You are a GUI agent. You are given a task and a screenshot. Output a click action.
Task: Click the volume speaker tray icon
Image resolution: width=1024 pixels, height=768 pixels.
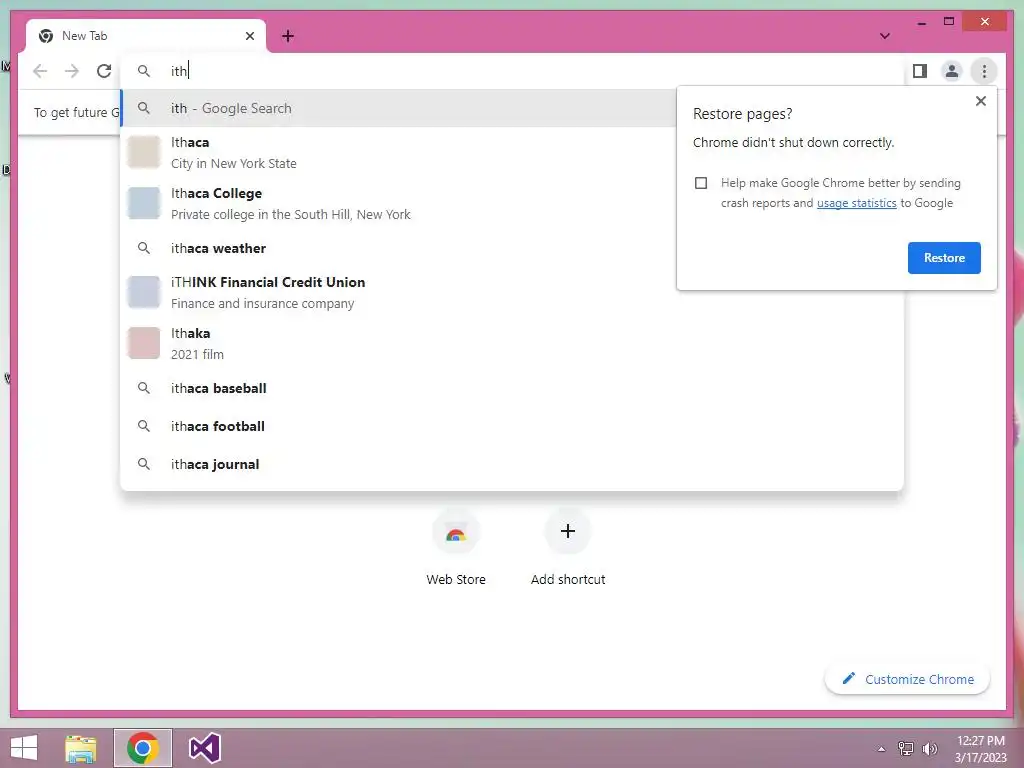[x=929, y=749]
